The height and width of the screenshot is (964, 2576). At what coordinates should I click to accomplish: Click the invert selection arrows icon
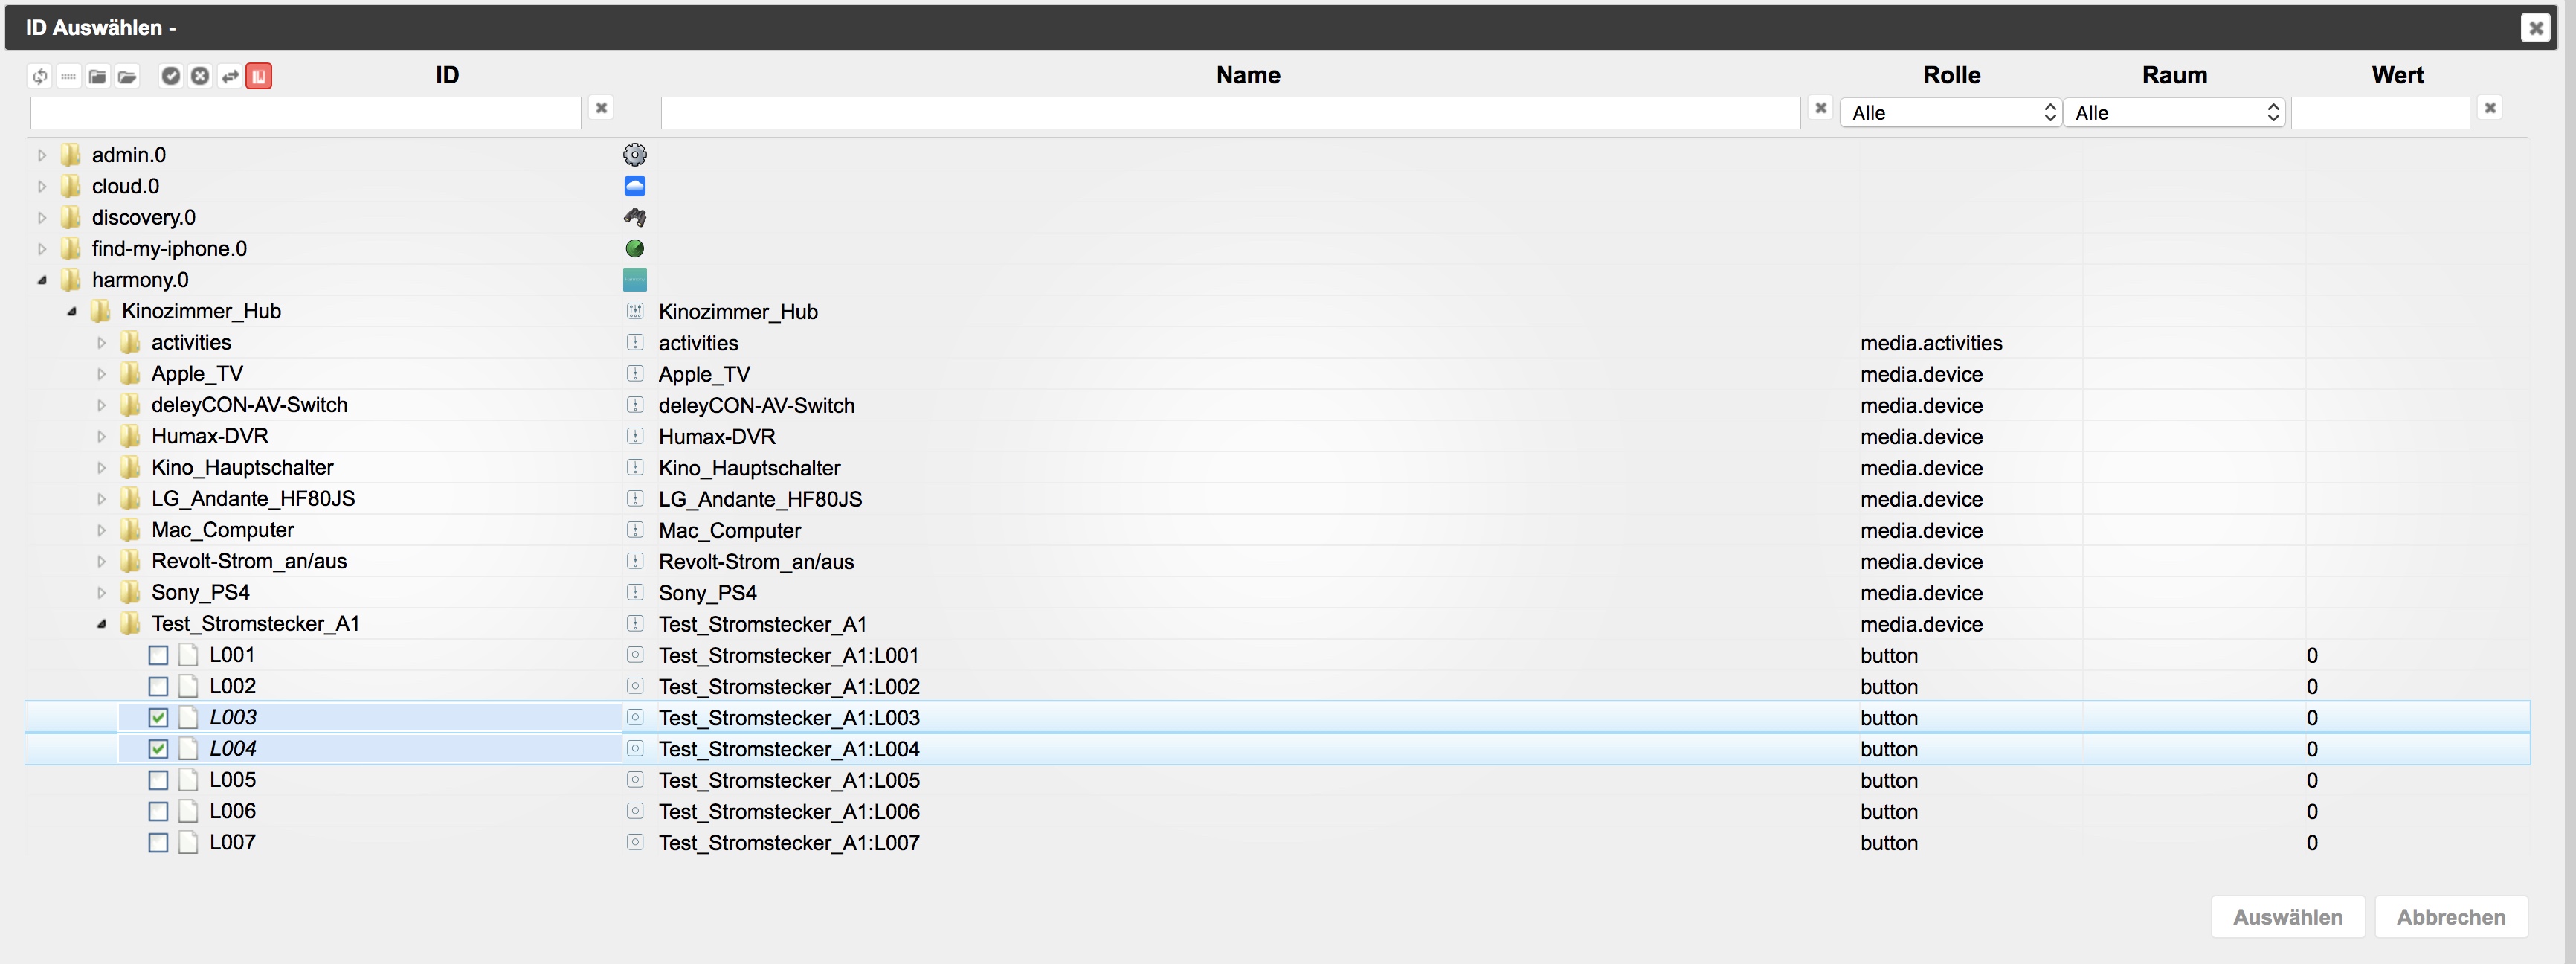[x=230, y=76]
